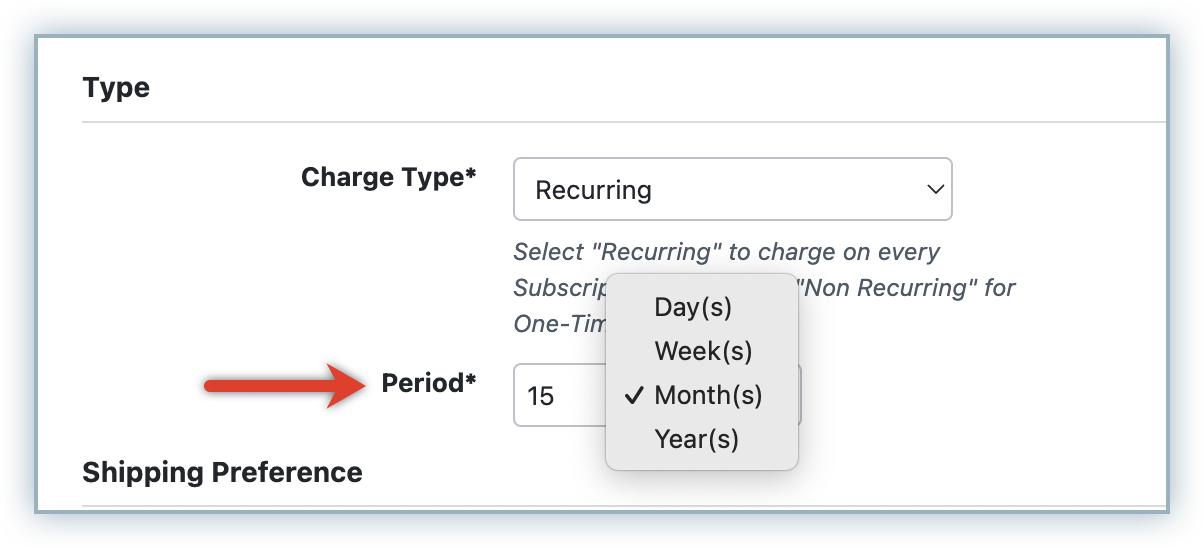This screenshot has height=548, width=1204.
Task: Click the checkmark beside Month(s)
Action: coord(633,396)
